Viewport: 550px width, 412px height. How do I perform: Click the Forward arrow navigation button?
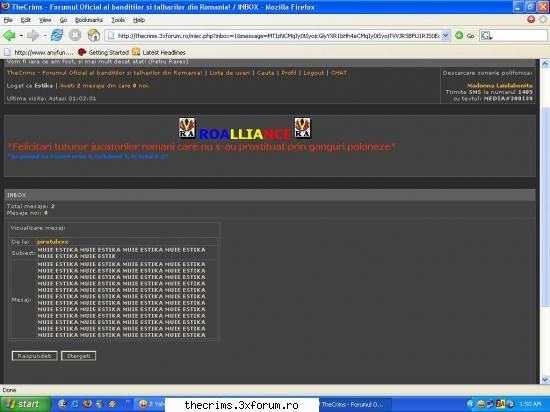pos(33,35)
